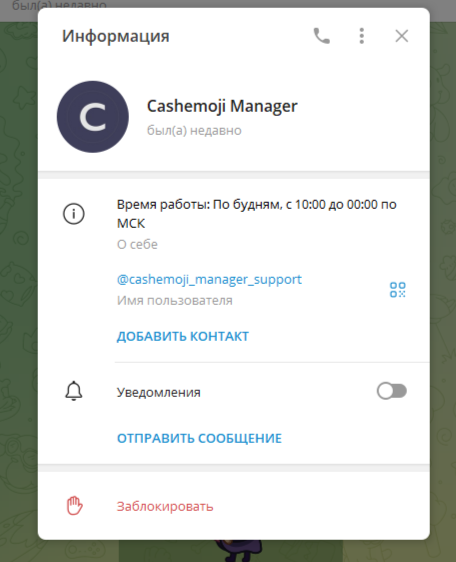Click the red hand block icon
The image size is (456, 562).
[74, 506]
